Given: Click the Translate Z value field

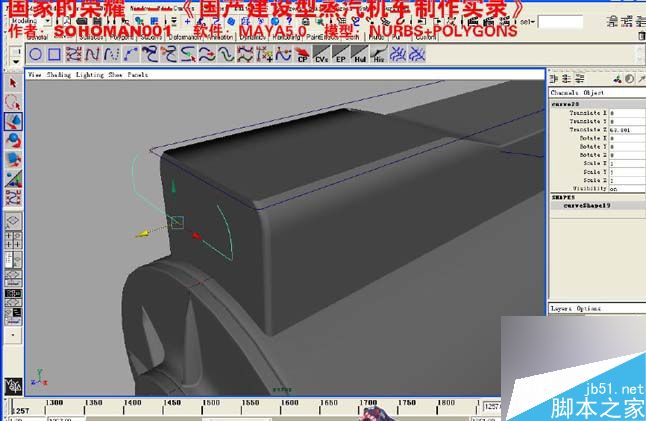Looking at the screenshot, I should coord(627,130).
